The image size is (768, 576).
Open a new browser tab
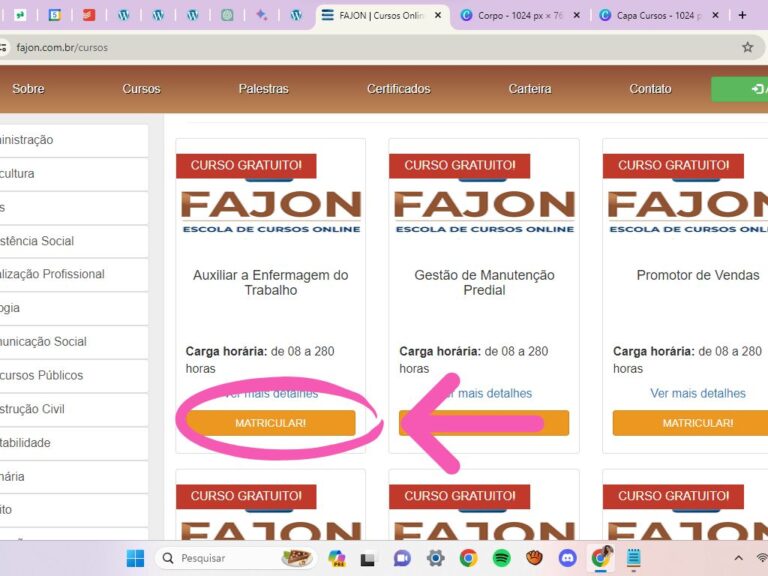[x=743, y=16]
